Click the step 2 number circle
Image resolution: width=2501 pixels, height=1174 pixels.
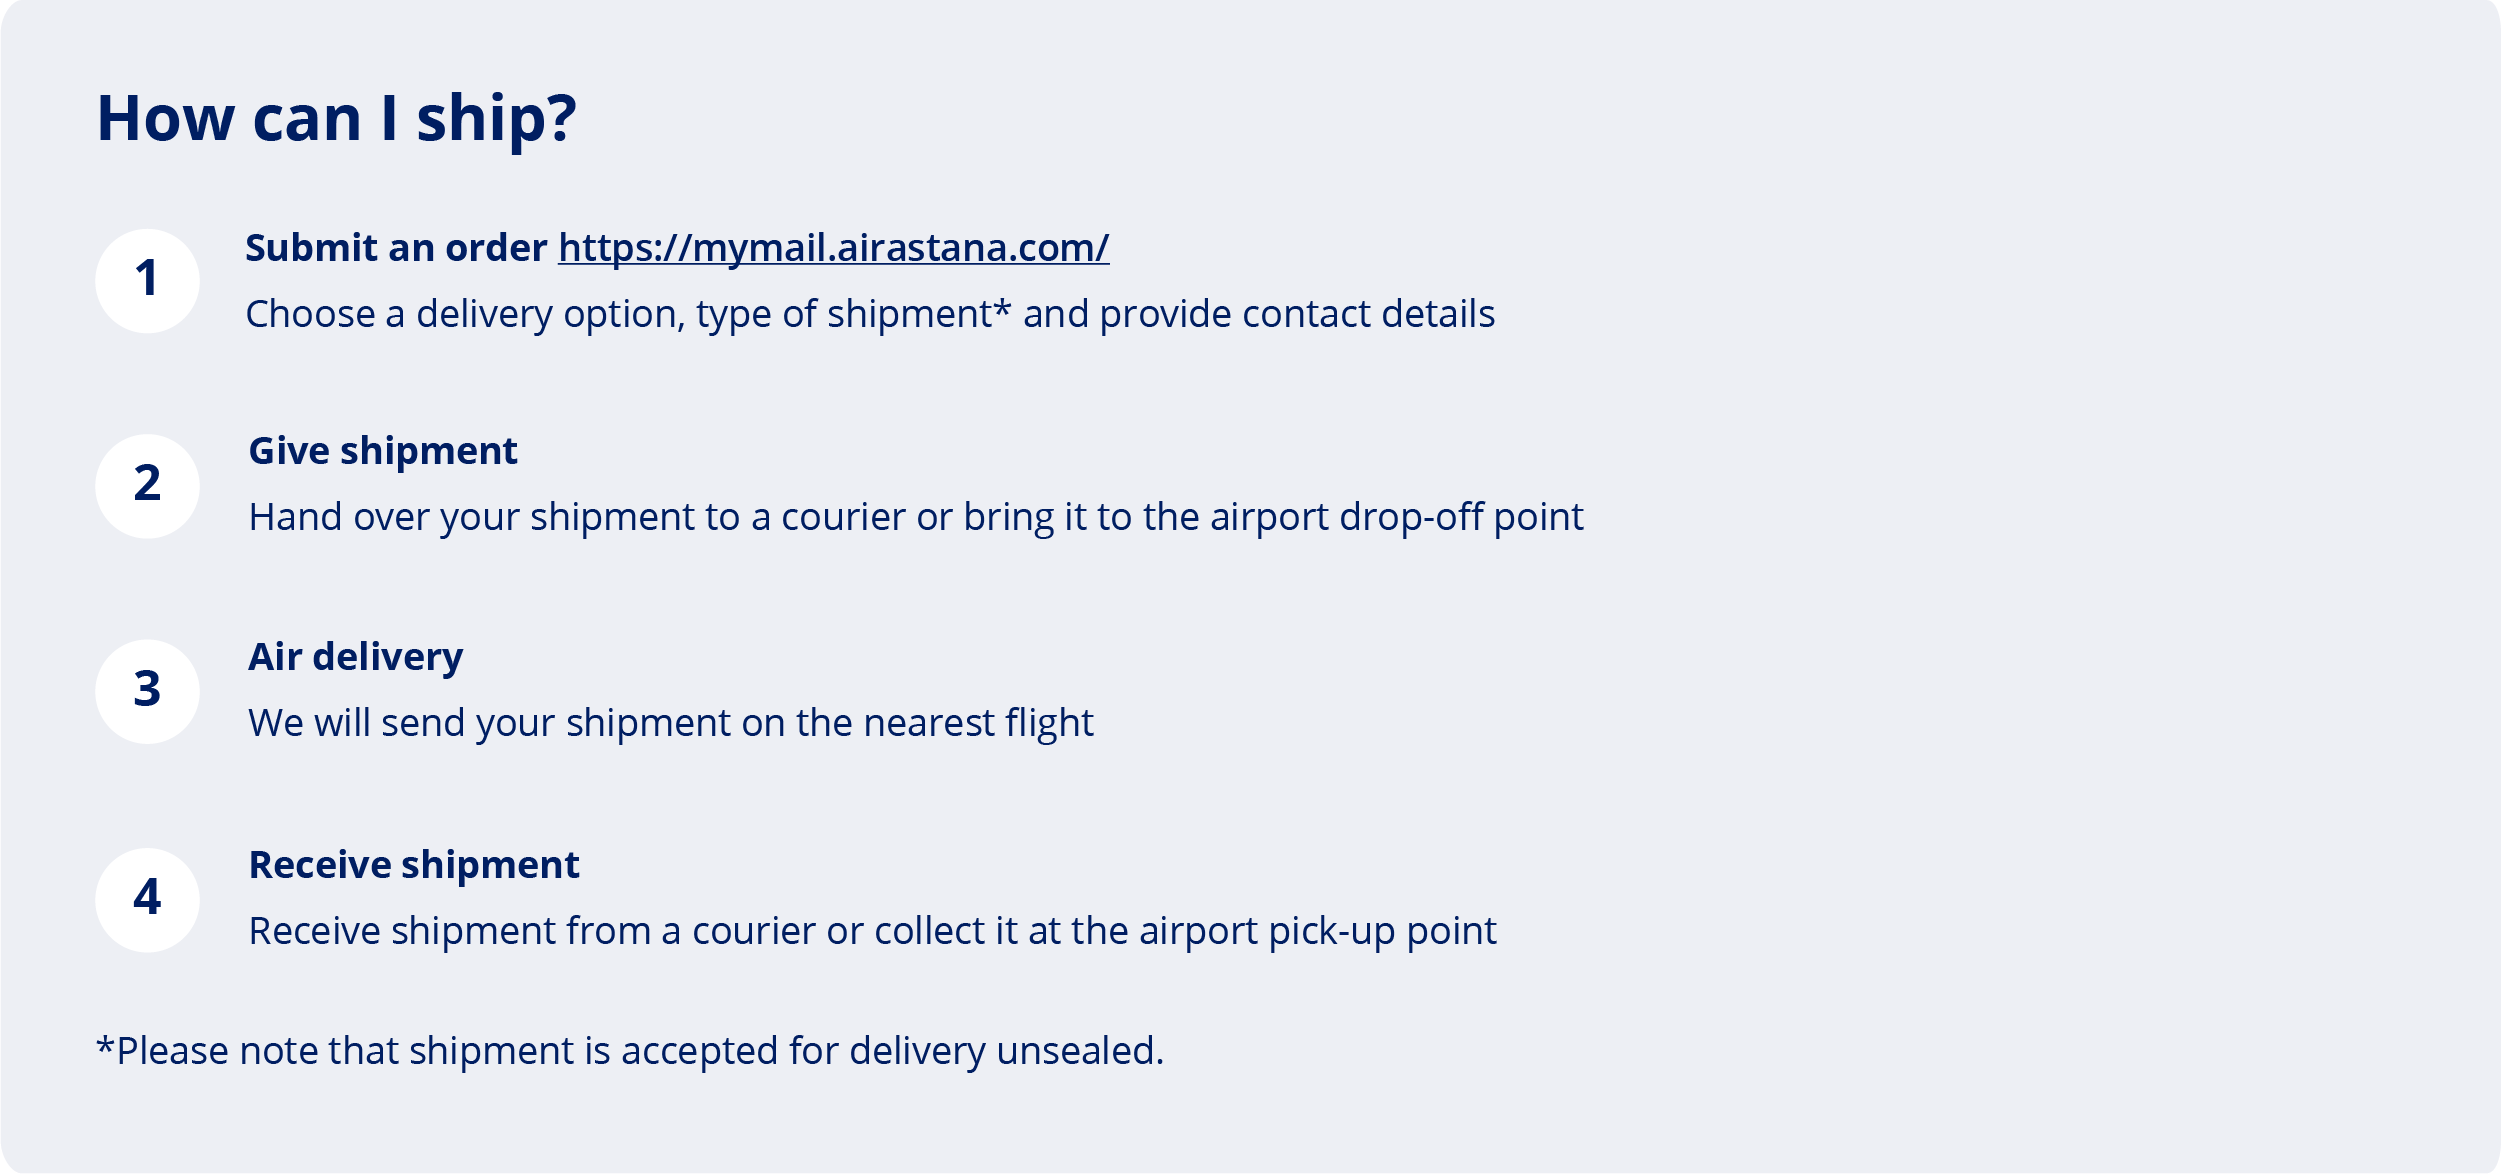(x=147, y=486)
